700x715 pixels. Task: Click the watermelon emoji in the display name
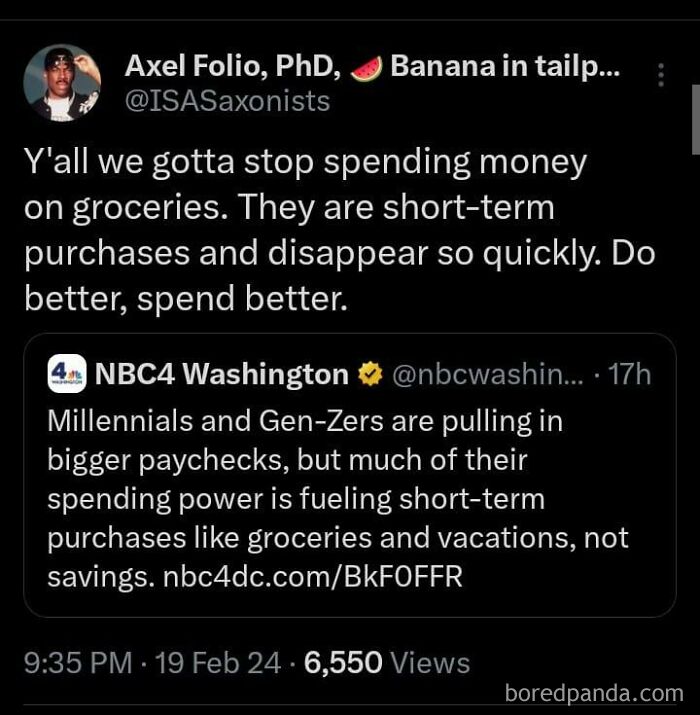(367, 67)
